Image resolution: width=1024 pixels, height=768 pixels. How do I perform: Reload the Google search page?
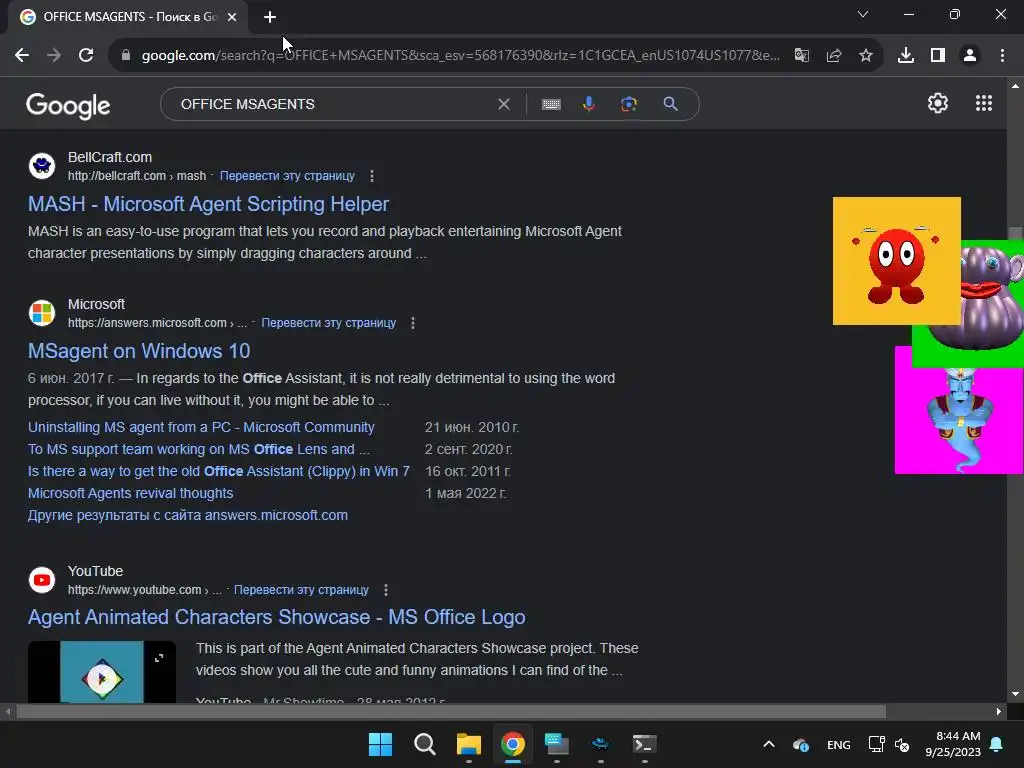[86, 56]
